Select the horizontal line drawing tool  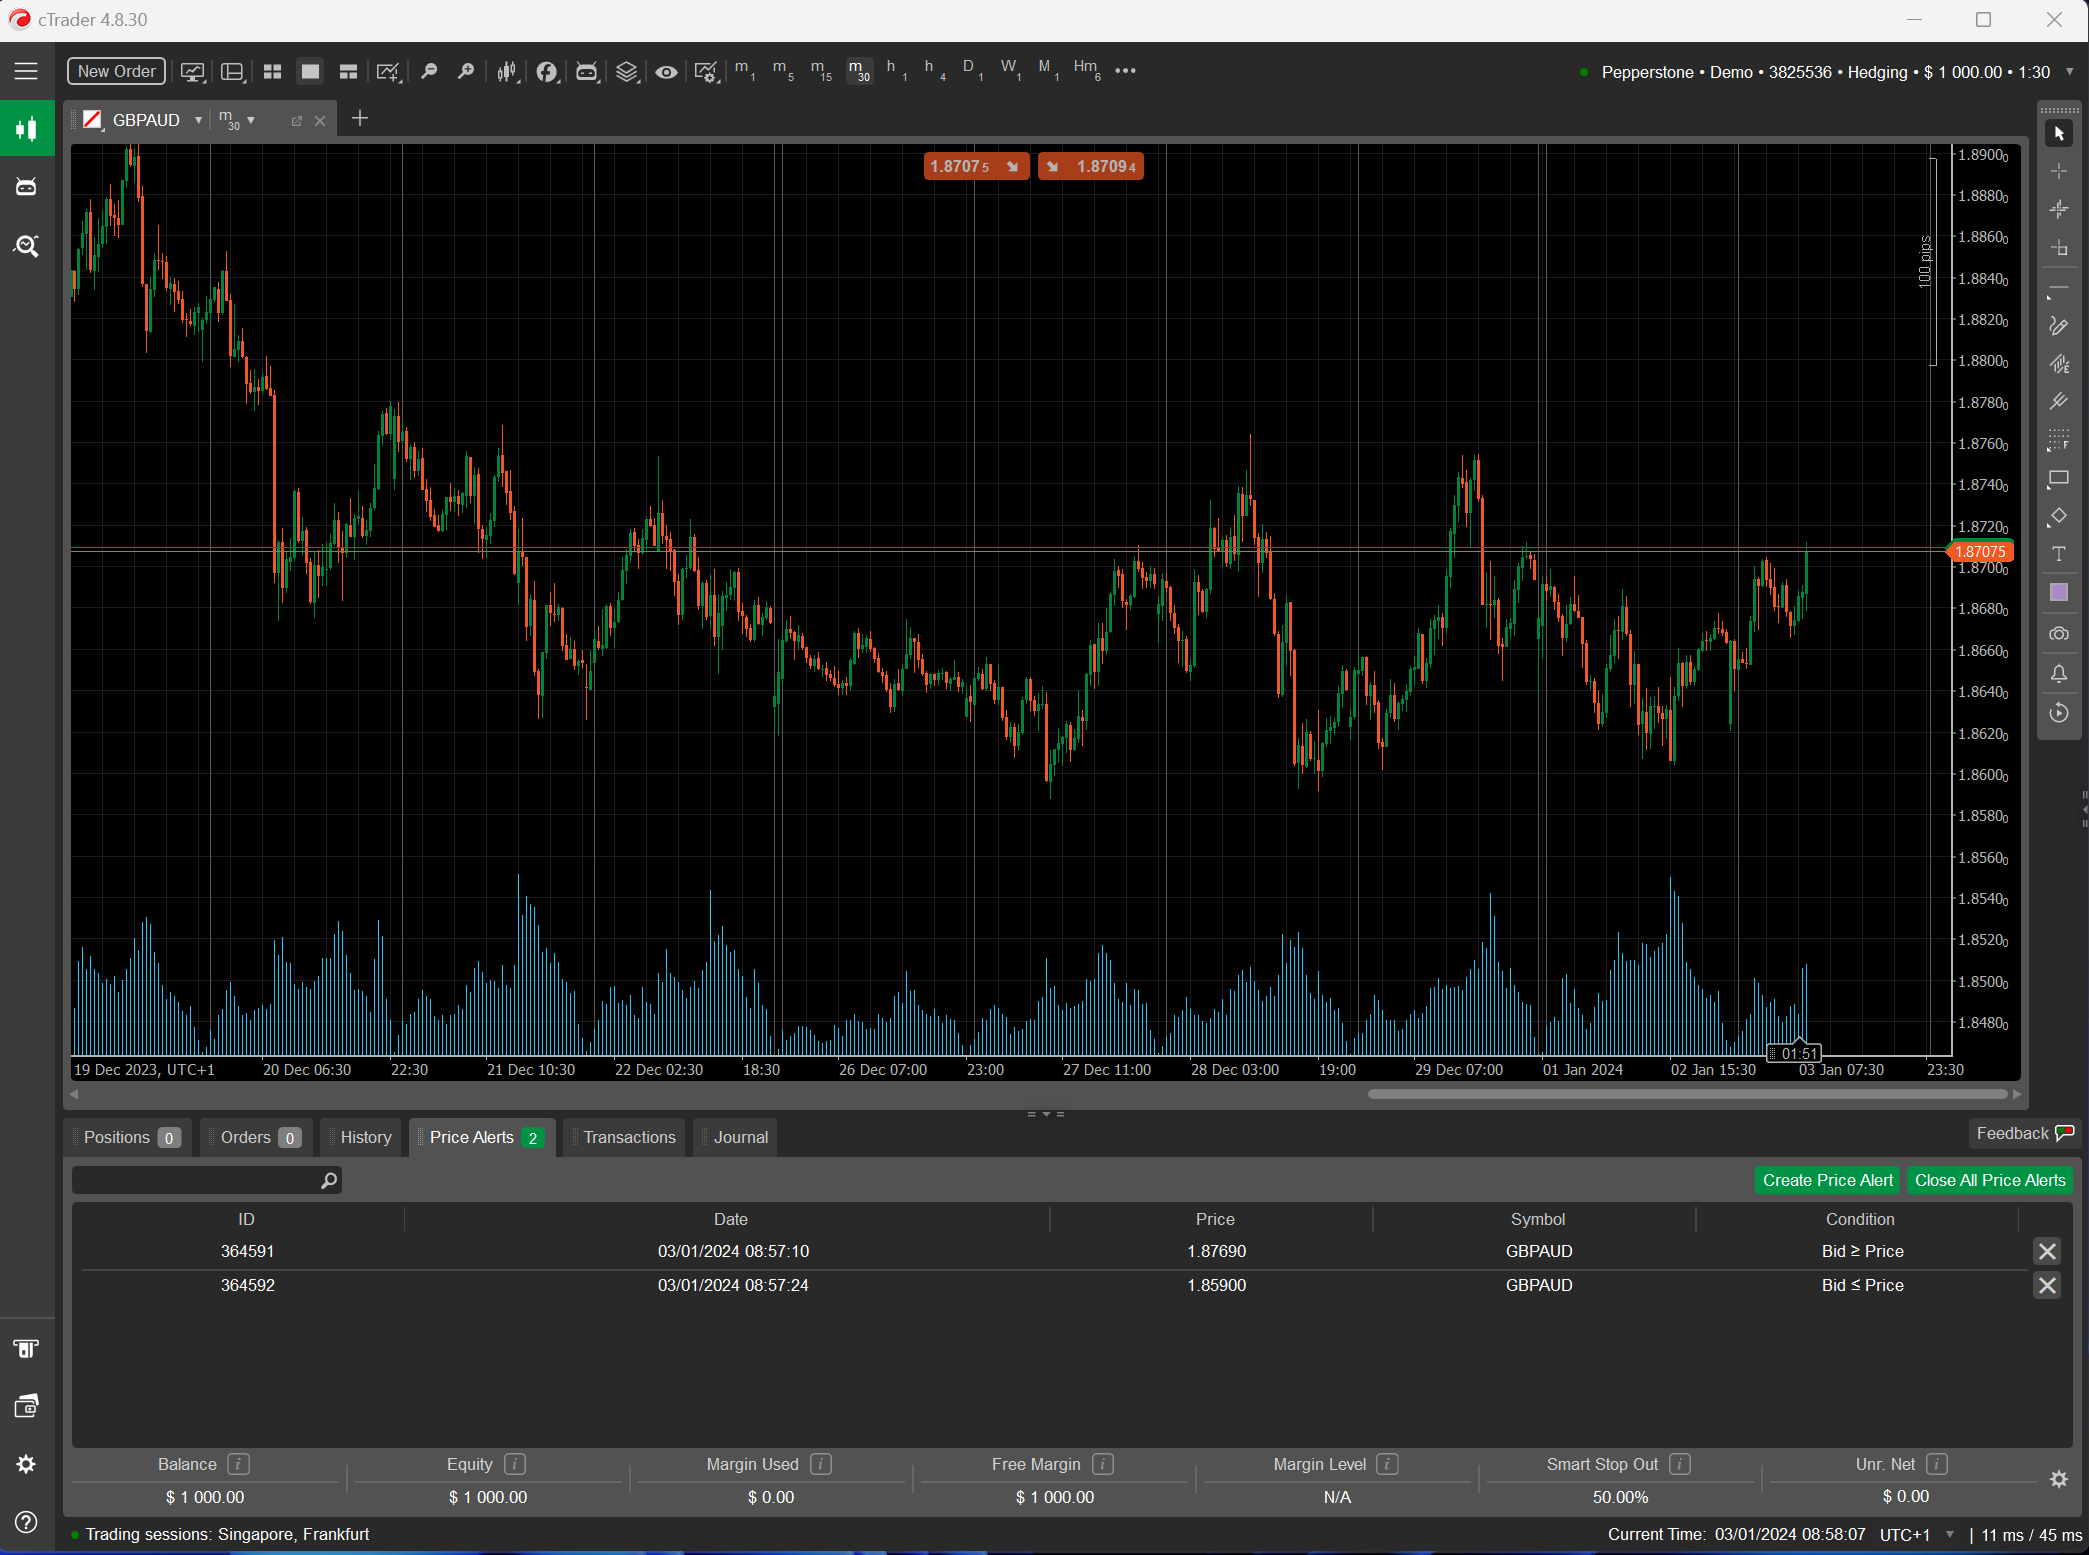2059,290
